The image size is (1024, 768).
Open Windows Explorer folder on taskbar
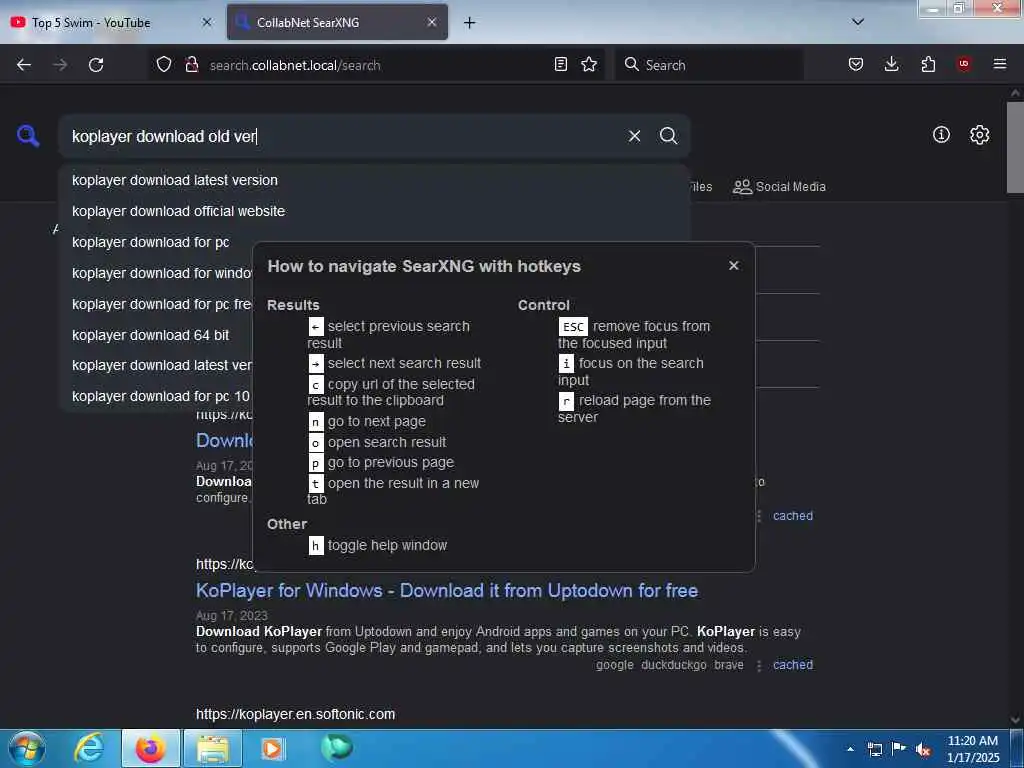pyautogui.click(x=213, y=748)
